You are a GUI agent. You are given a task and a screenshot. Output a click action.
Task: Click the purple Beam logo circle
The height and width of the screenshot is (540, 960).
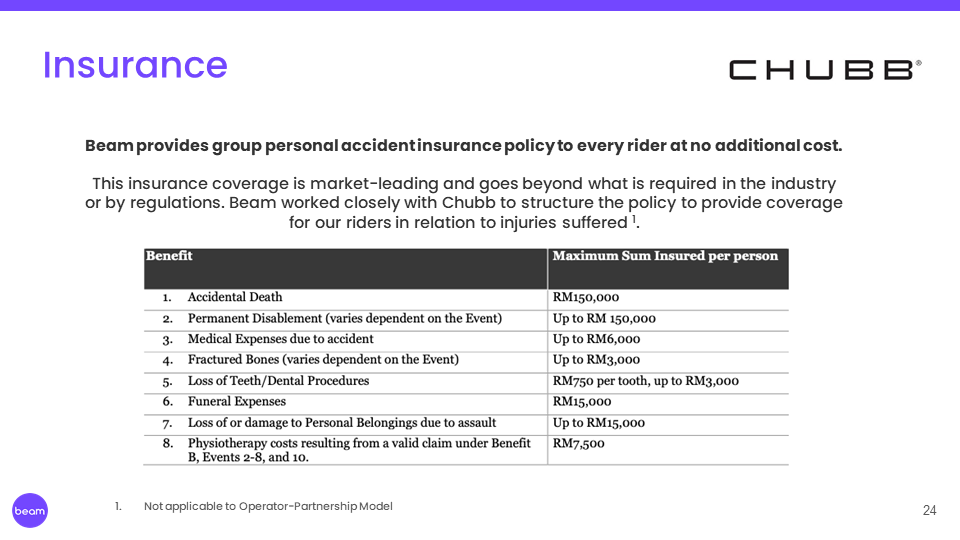30,510
